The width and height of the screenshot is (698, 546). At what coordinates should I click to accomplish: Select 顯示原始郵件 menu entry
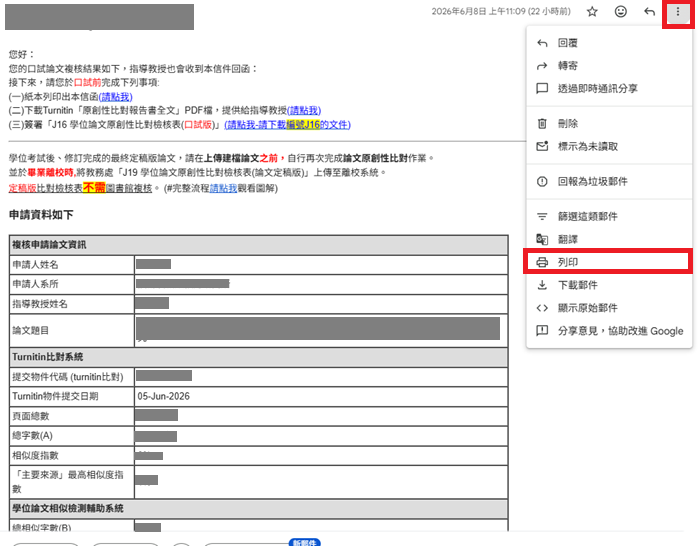[x=609, y=308]
